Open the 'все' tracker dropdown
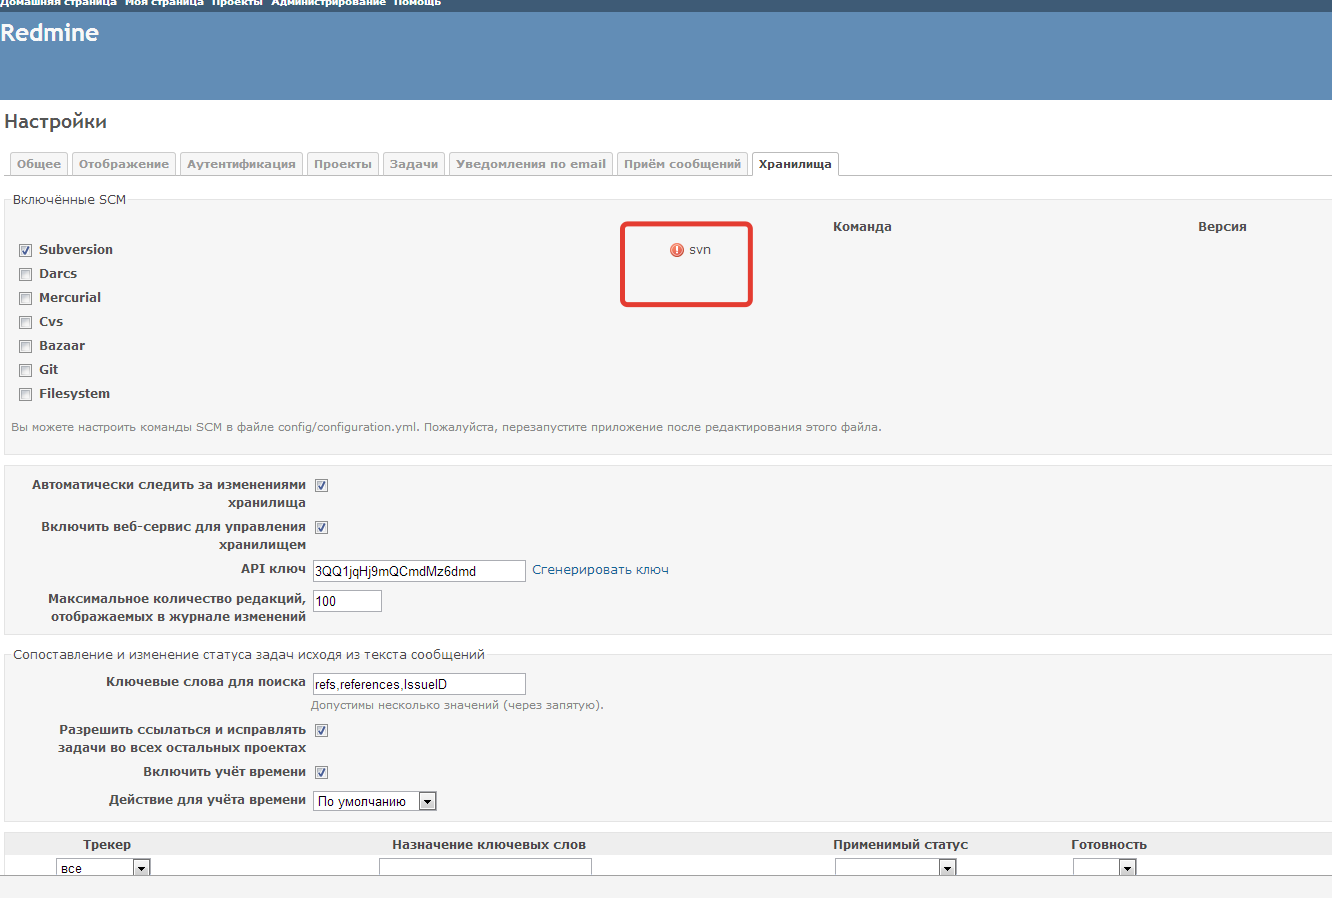The image size is (1332, 898). [103, 867]
